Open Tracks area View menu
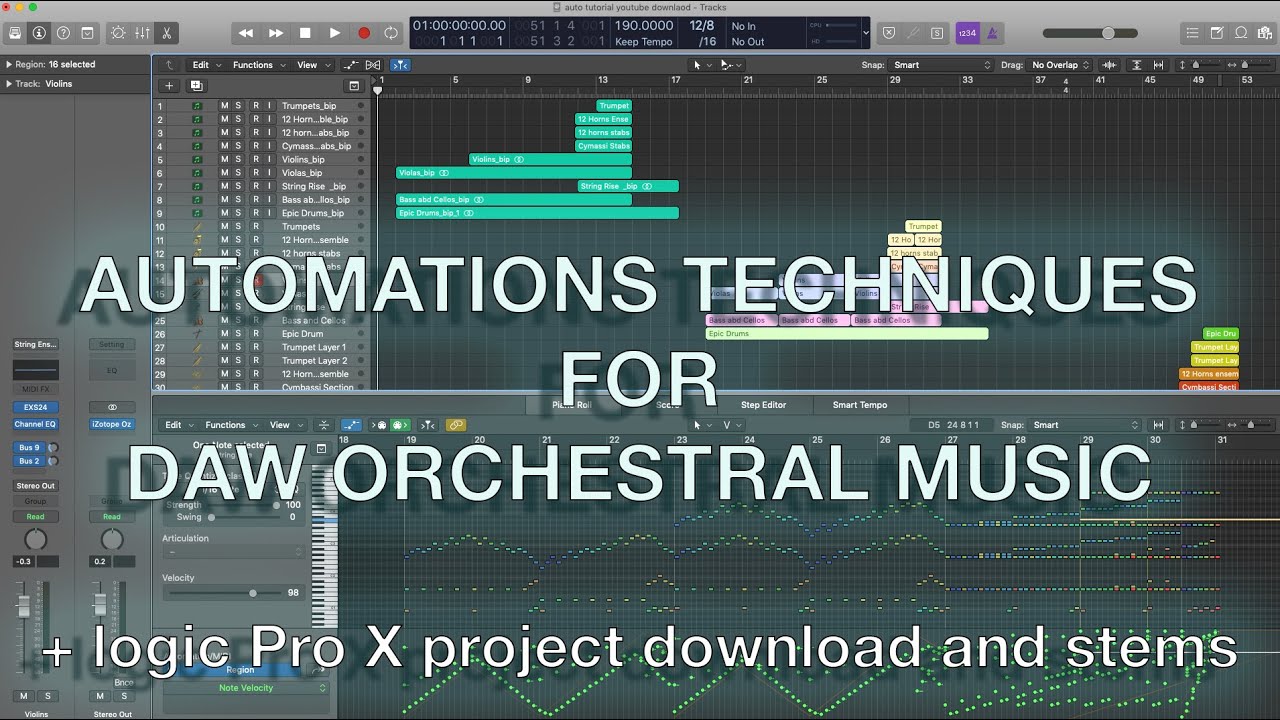This screenshot has height=720, width=1280. 311,65
